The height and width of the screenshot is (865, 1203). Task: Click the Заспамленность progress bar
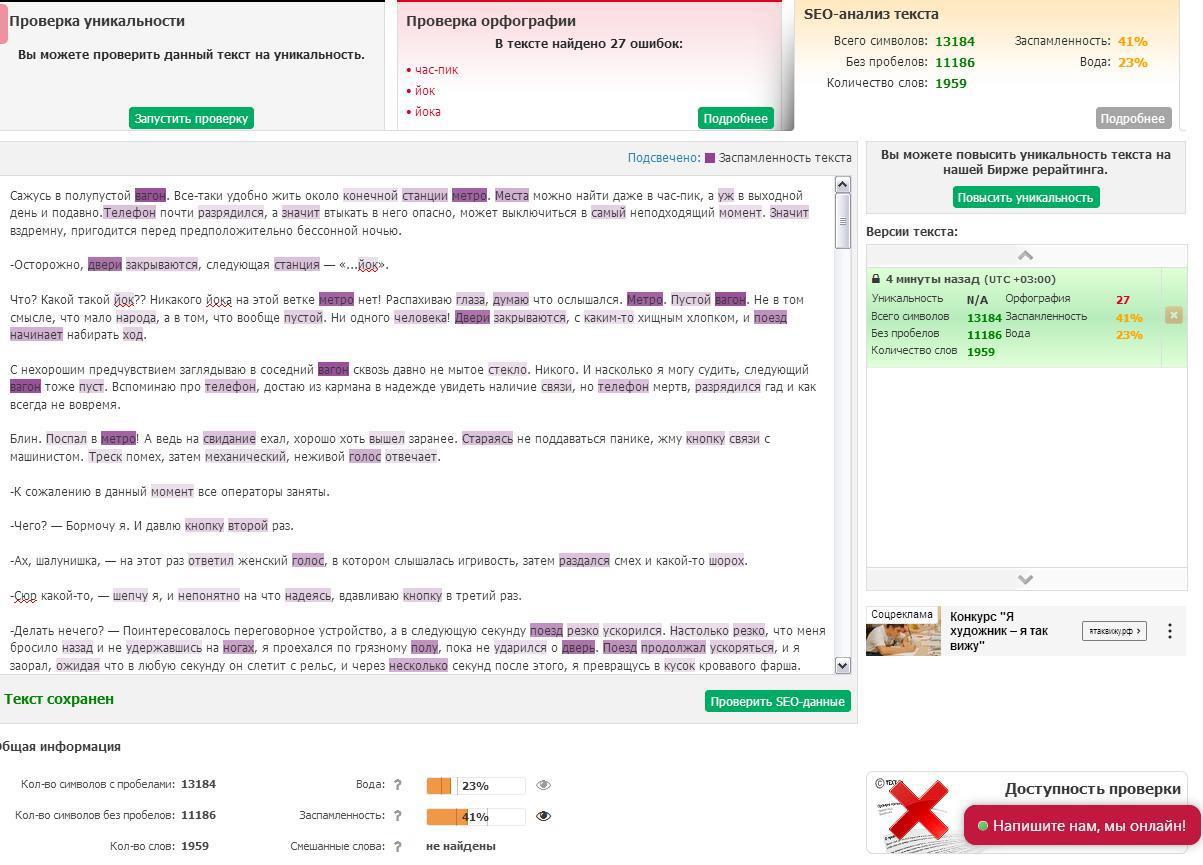tap(475, 817)
